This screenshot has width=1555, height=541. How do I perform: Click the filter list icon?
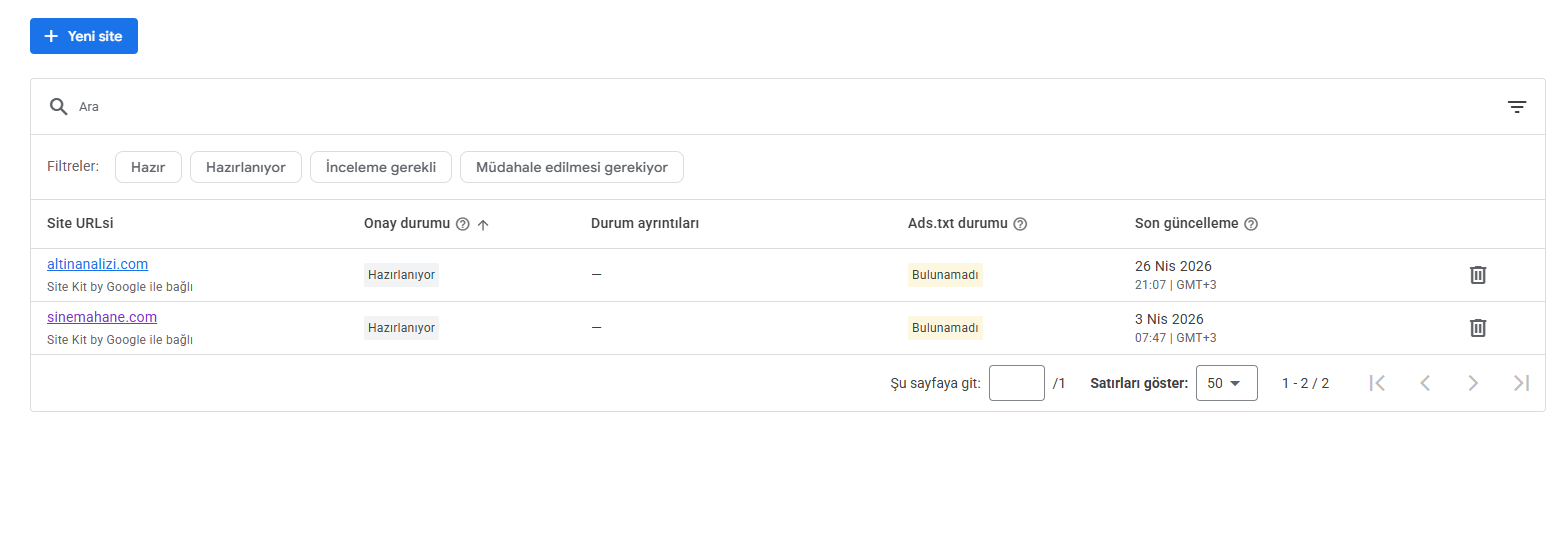(1517, 107)
